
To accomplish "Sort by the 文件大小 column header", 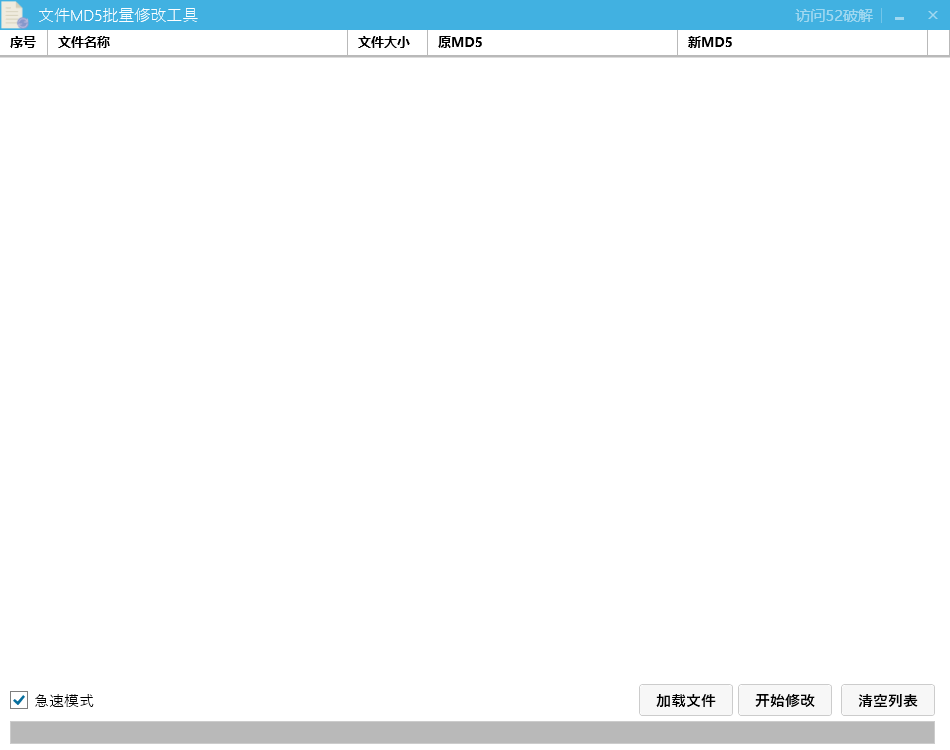I will [388, 42].
